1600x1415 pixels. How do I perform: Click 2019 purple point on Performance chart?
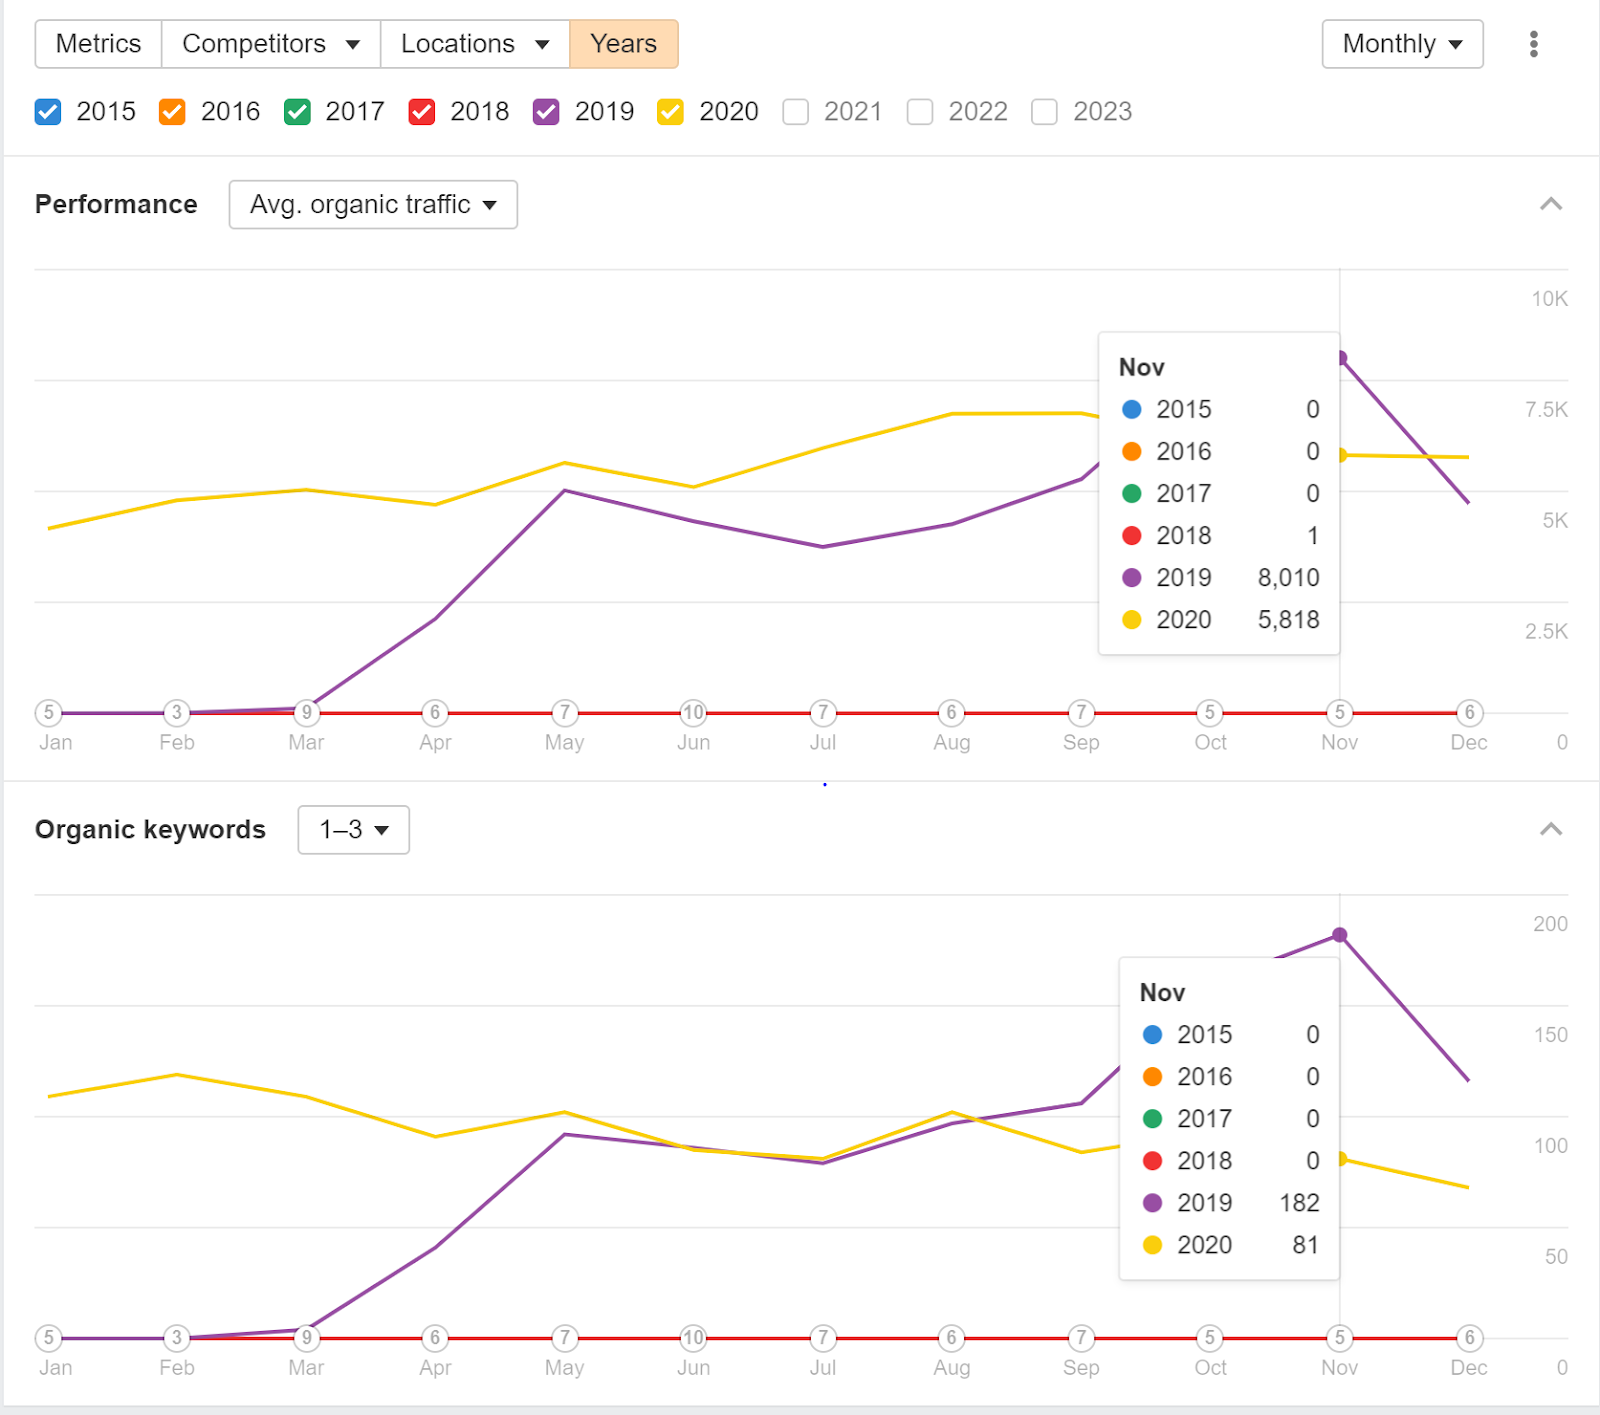pos(1342,358)
